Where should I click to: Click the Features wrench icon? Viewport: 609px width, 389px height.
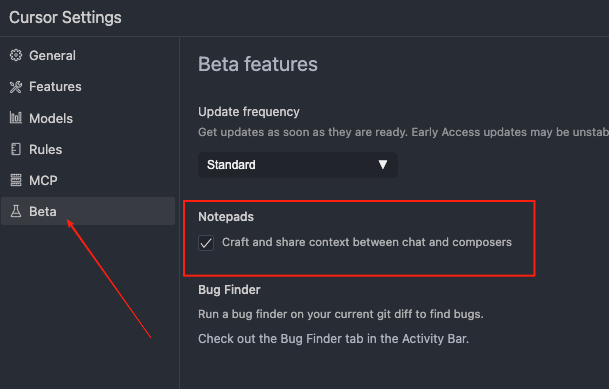point(16,87)
